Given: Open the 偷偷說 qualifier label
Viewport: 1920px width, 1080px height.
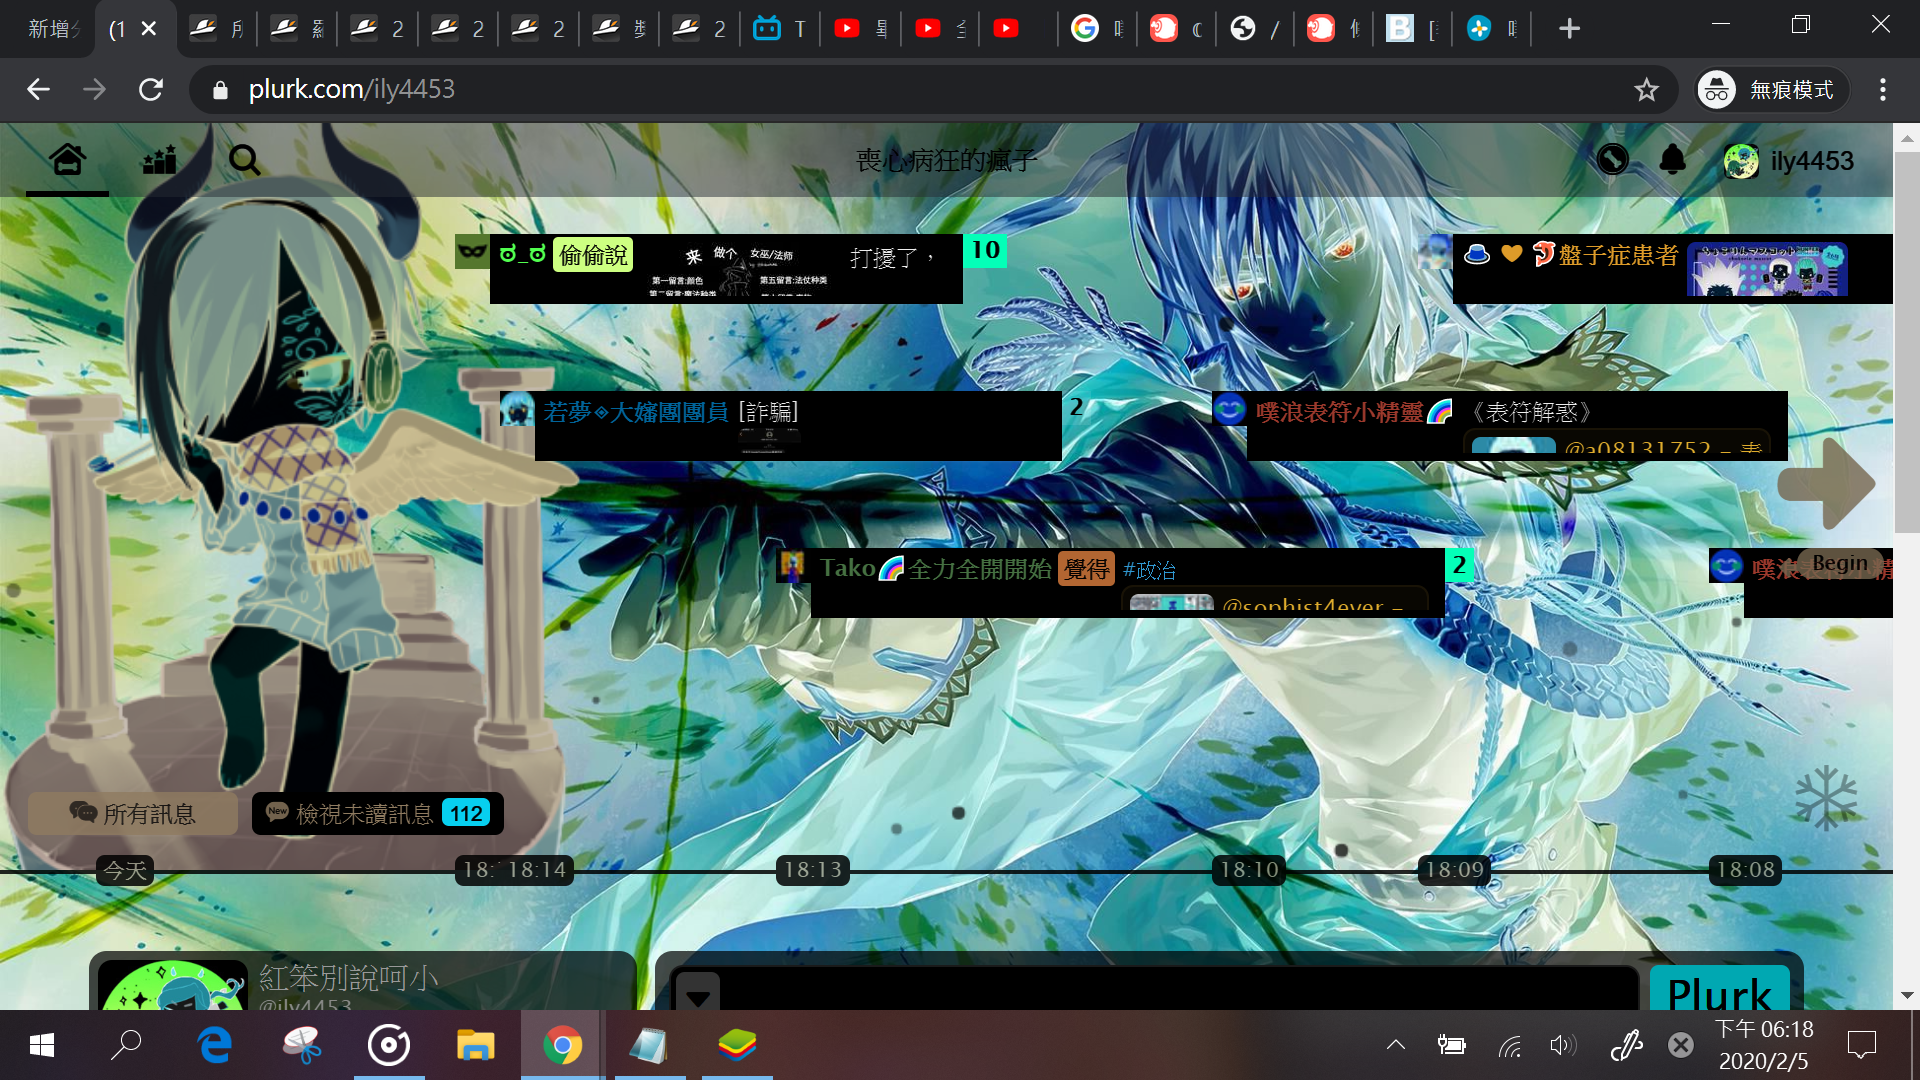Looking at the screenshot, I should click(x=593, y=256).
